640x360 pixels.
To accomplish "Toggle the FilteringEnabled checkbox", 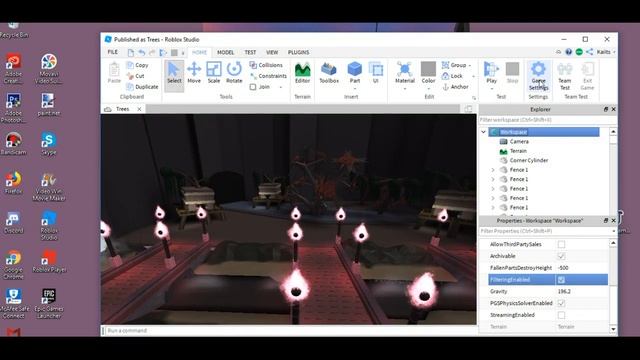I will pyautogui.click(x=562, y=280).
